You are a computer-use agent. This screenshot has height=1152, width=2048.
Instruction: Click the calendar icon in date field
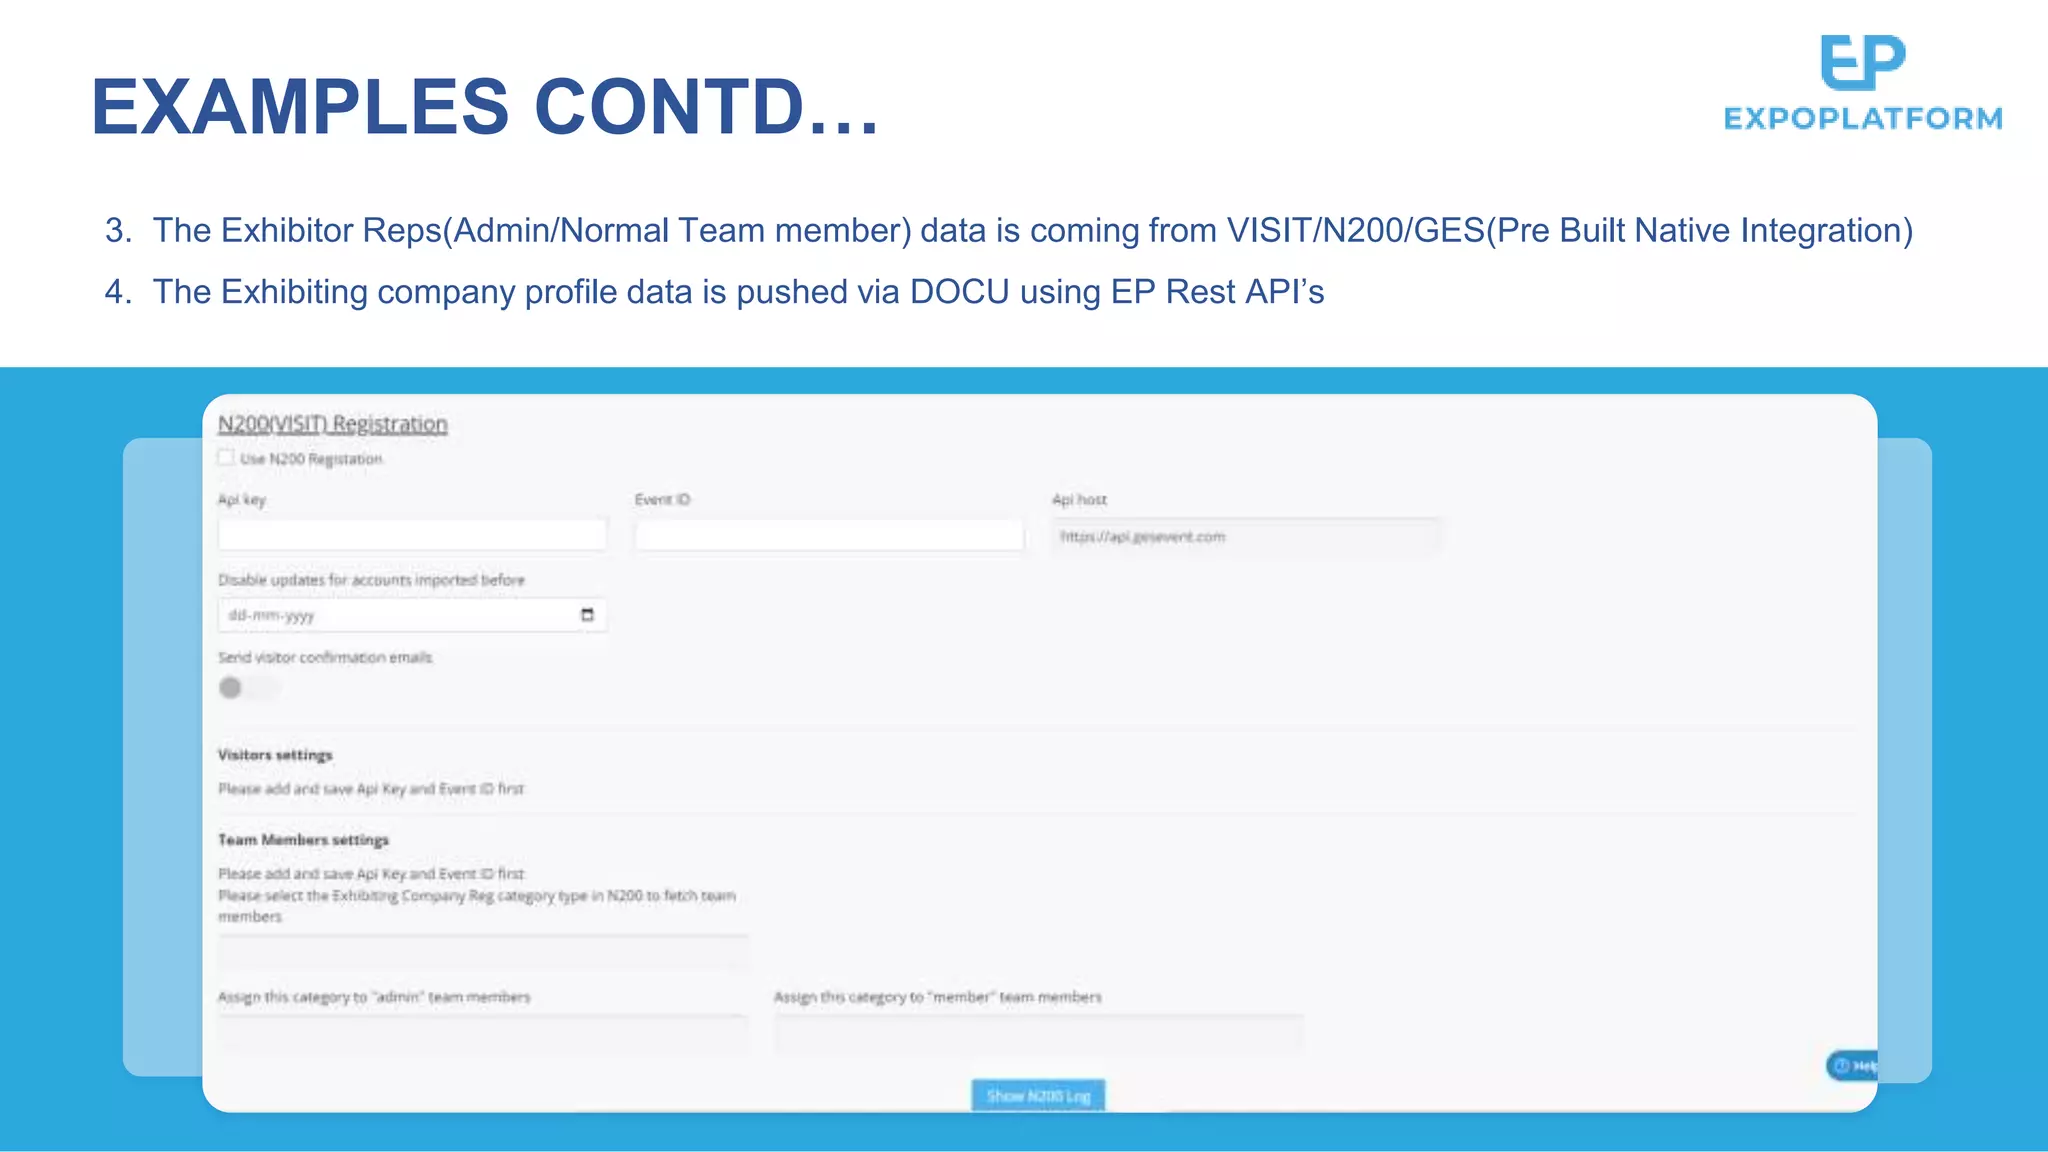pyautogui.click(x=587, y=615)
